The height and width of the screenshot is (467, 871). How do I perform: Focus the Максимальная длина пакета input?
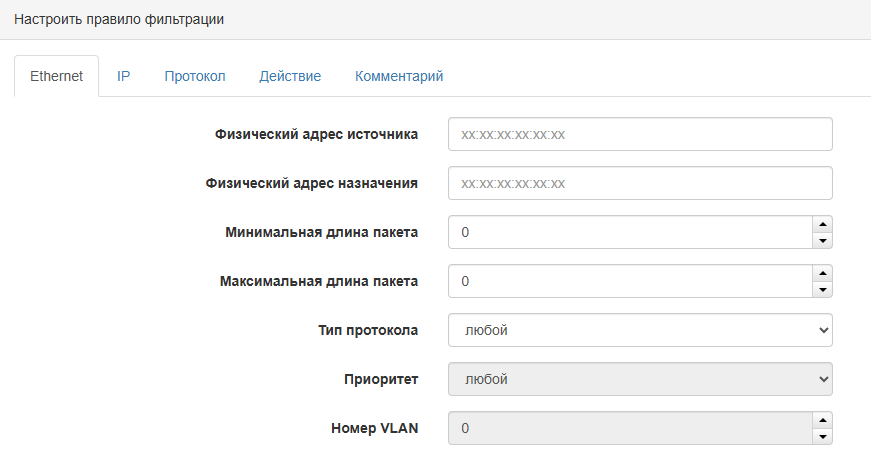point(630,281)
